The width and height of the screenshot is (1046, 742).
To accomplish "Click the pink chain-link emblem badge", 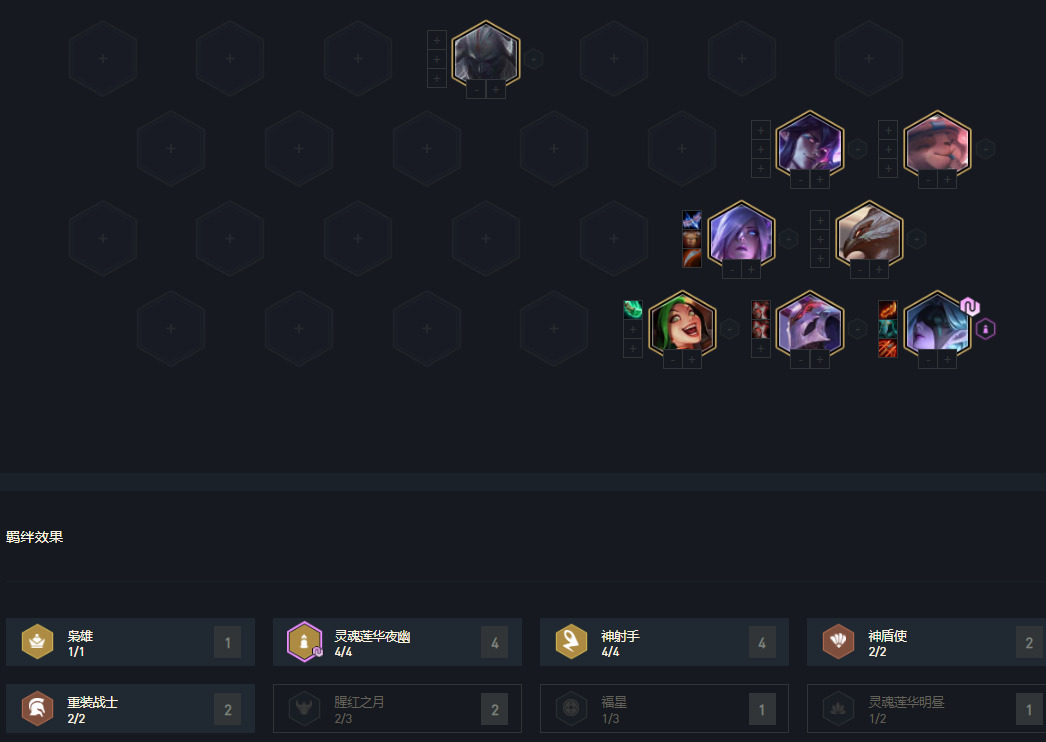I will pyautogui.click(x=970, y=306).
